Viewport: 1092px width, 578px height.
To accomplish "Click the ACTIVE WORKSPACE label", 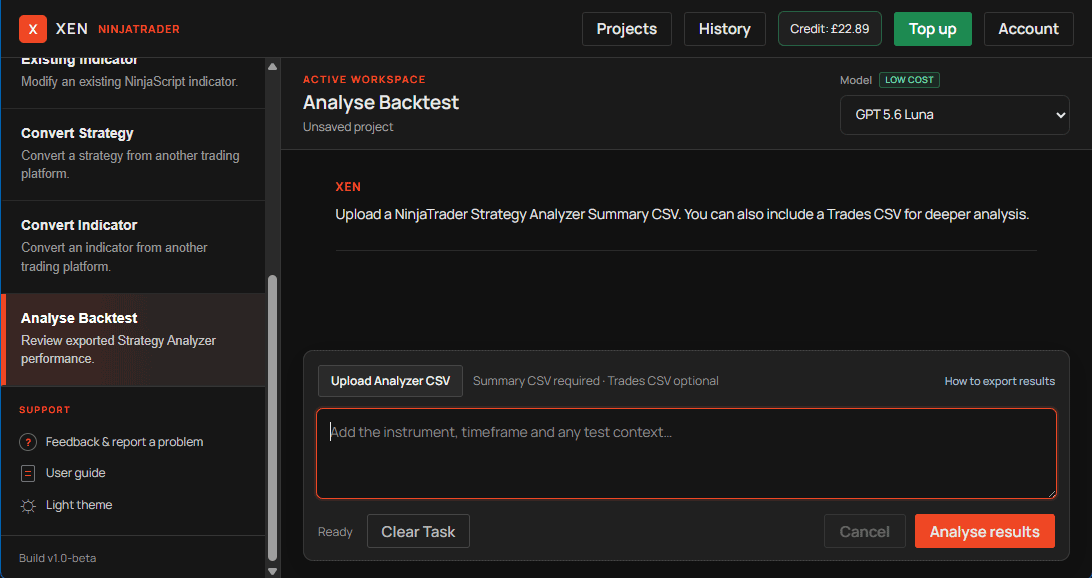I will point(364,79).
